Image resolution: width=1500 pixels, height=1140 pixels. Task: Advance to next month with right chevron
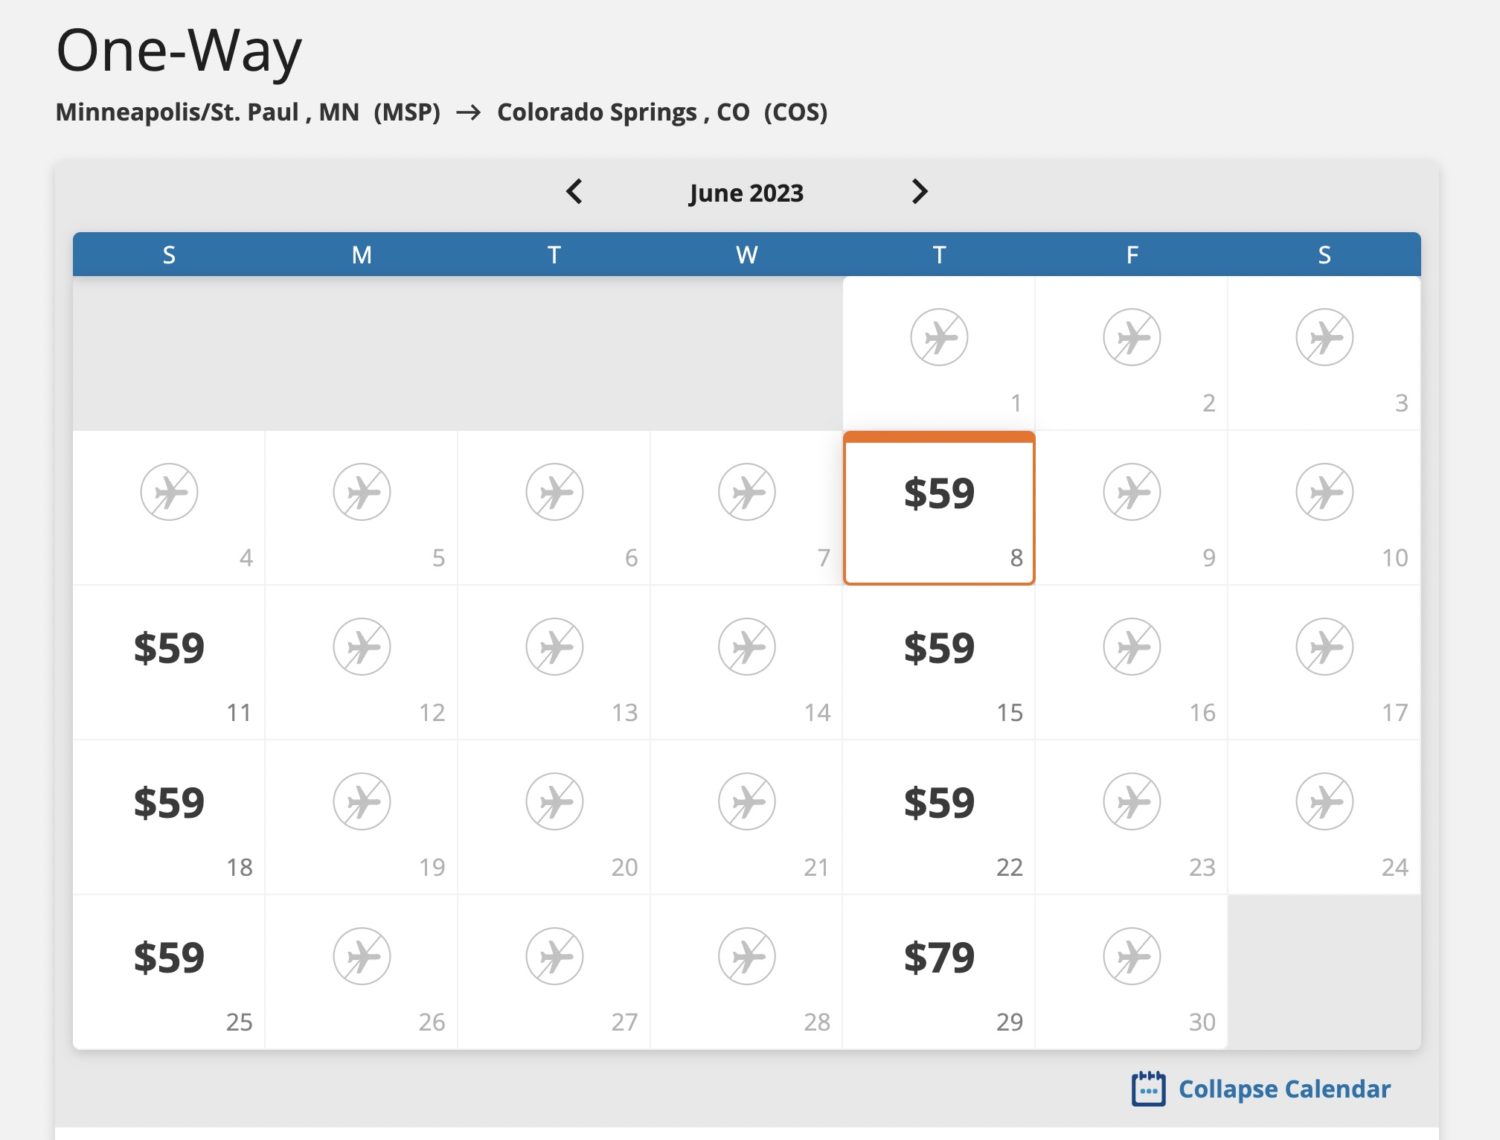coord(919,192)
